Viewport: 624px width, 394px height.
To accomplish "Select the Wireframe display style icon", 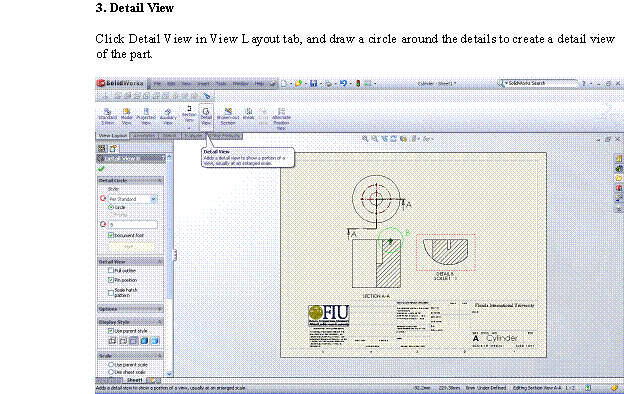I will [x=113, y=341].
